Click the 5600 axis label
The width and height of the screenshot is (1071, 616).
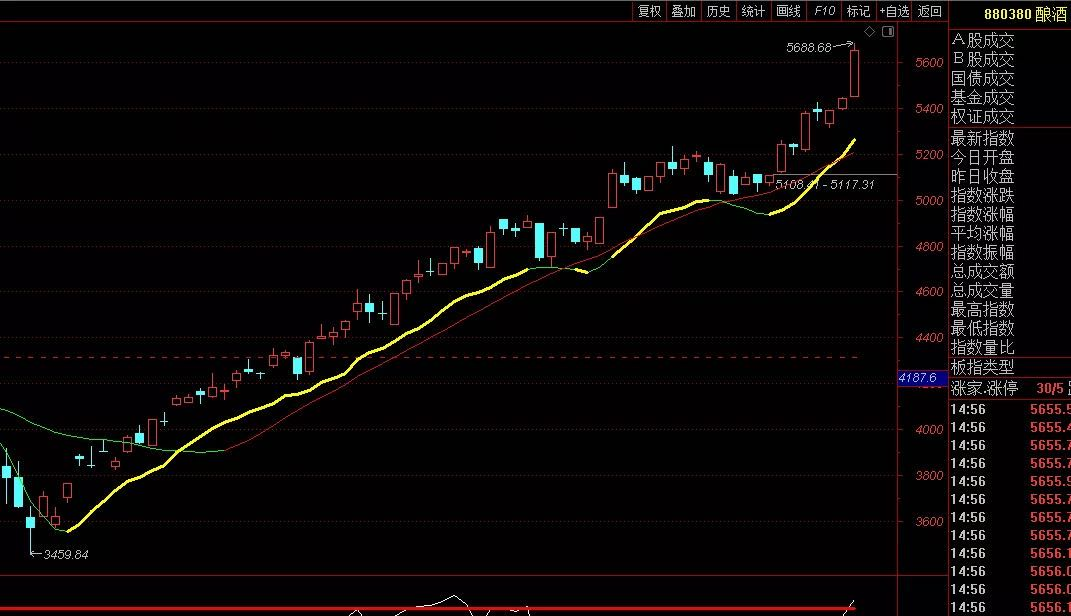pos(929,63)
